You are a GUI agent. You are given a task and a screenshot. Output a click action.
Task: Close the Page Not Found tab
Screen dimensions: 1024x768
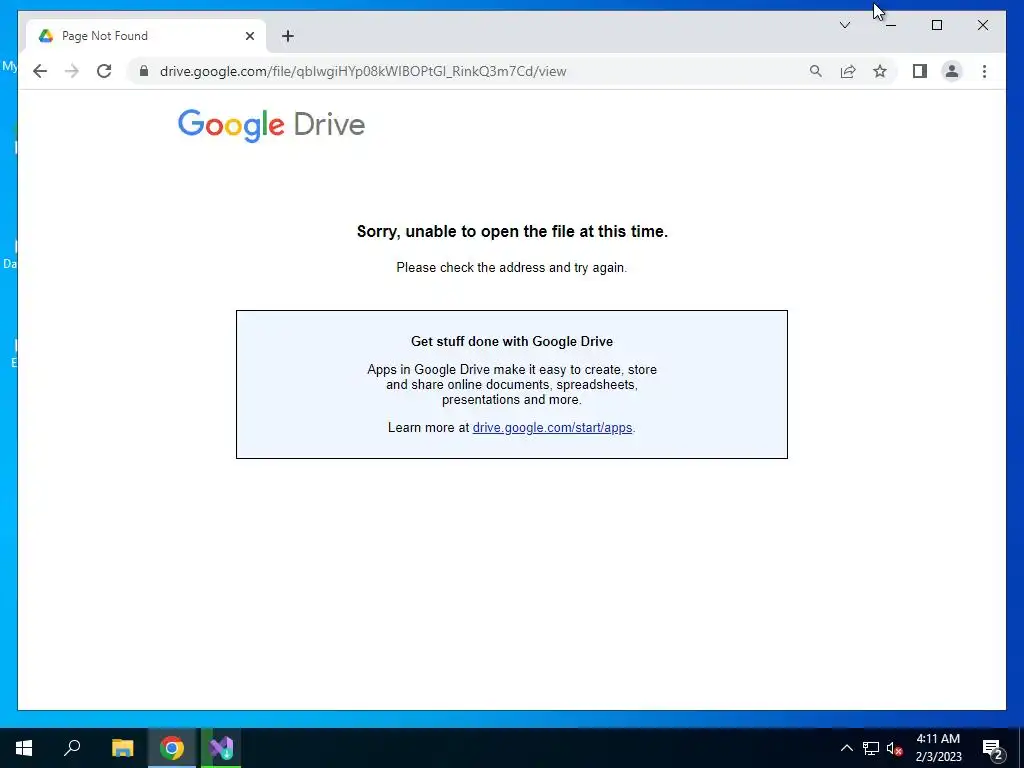(249, 36)
